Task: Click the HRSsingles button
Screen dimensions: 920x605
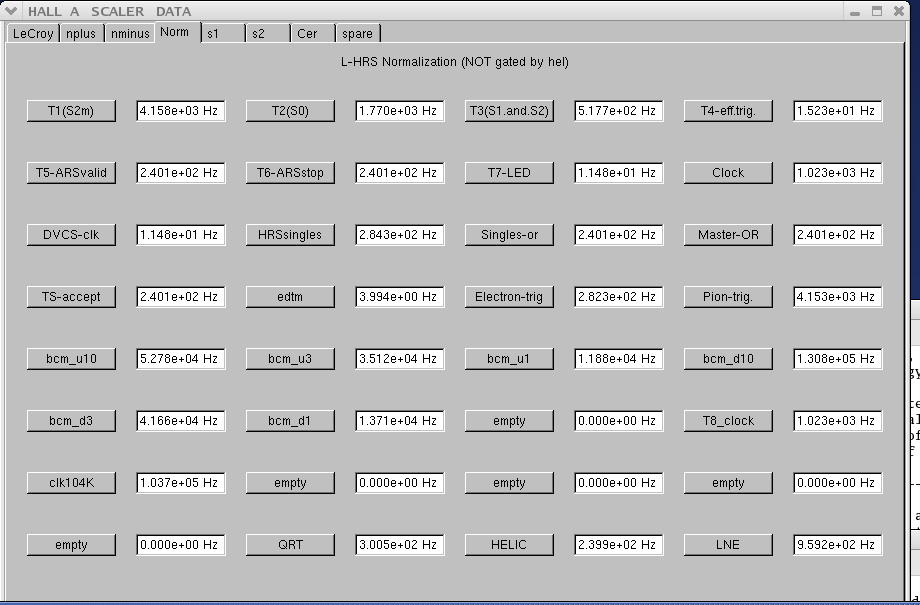Action: 290,235
